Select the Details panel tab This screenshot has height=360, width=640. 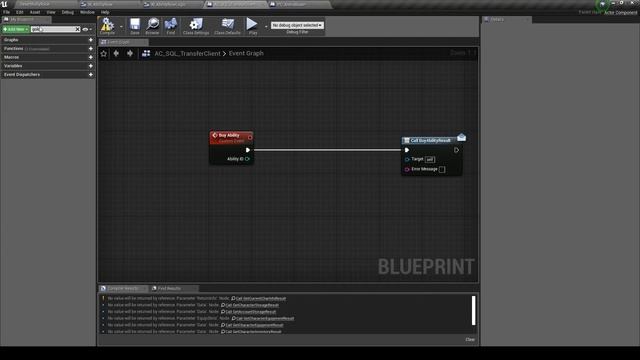point(507,20)
